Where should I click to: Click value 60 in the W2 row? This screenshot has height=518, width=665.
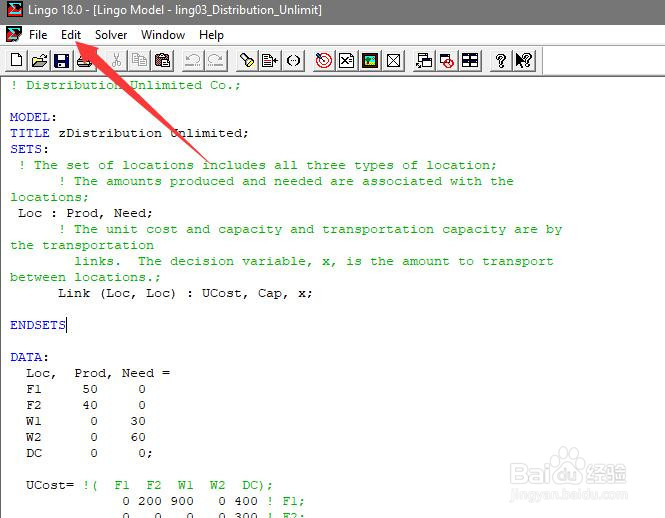[138, 437]
